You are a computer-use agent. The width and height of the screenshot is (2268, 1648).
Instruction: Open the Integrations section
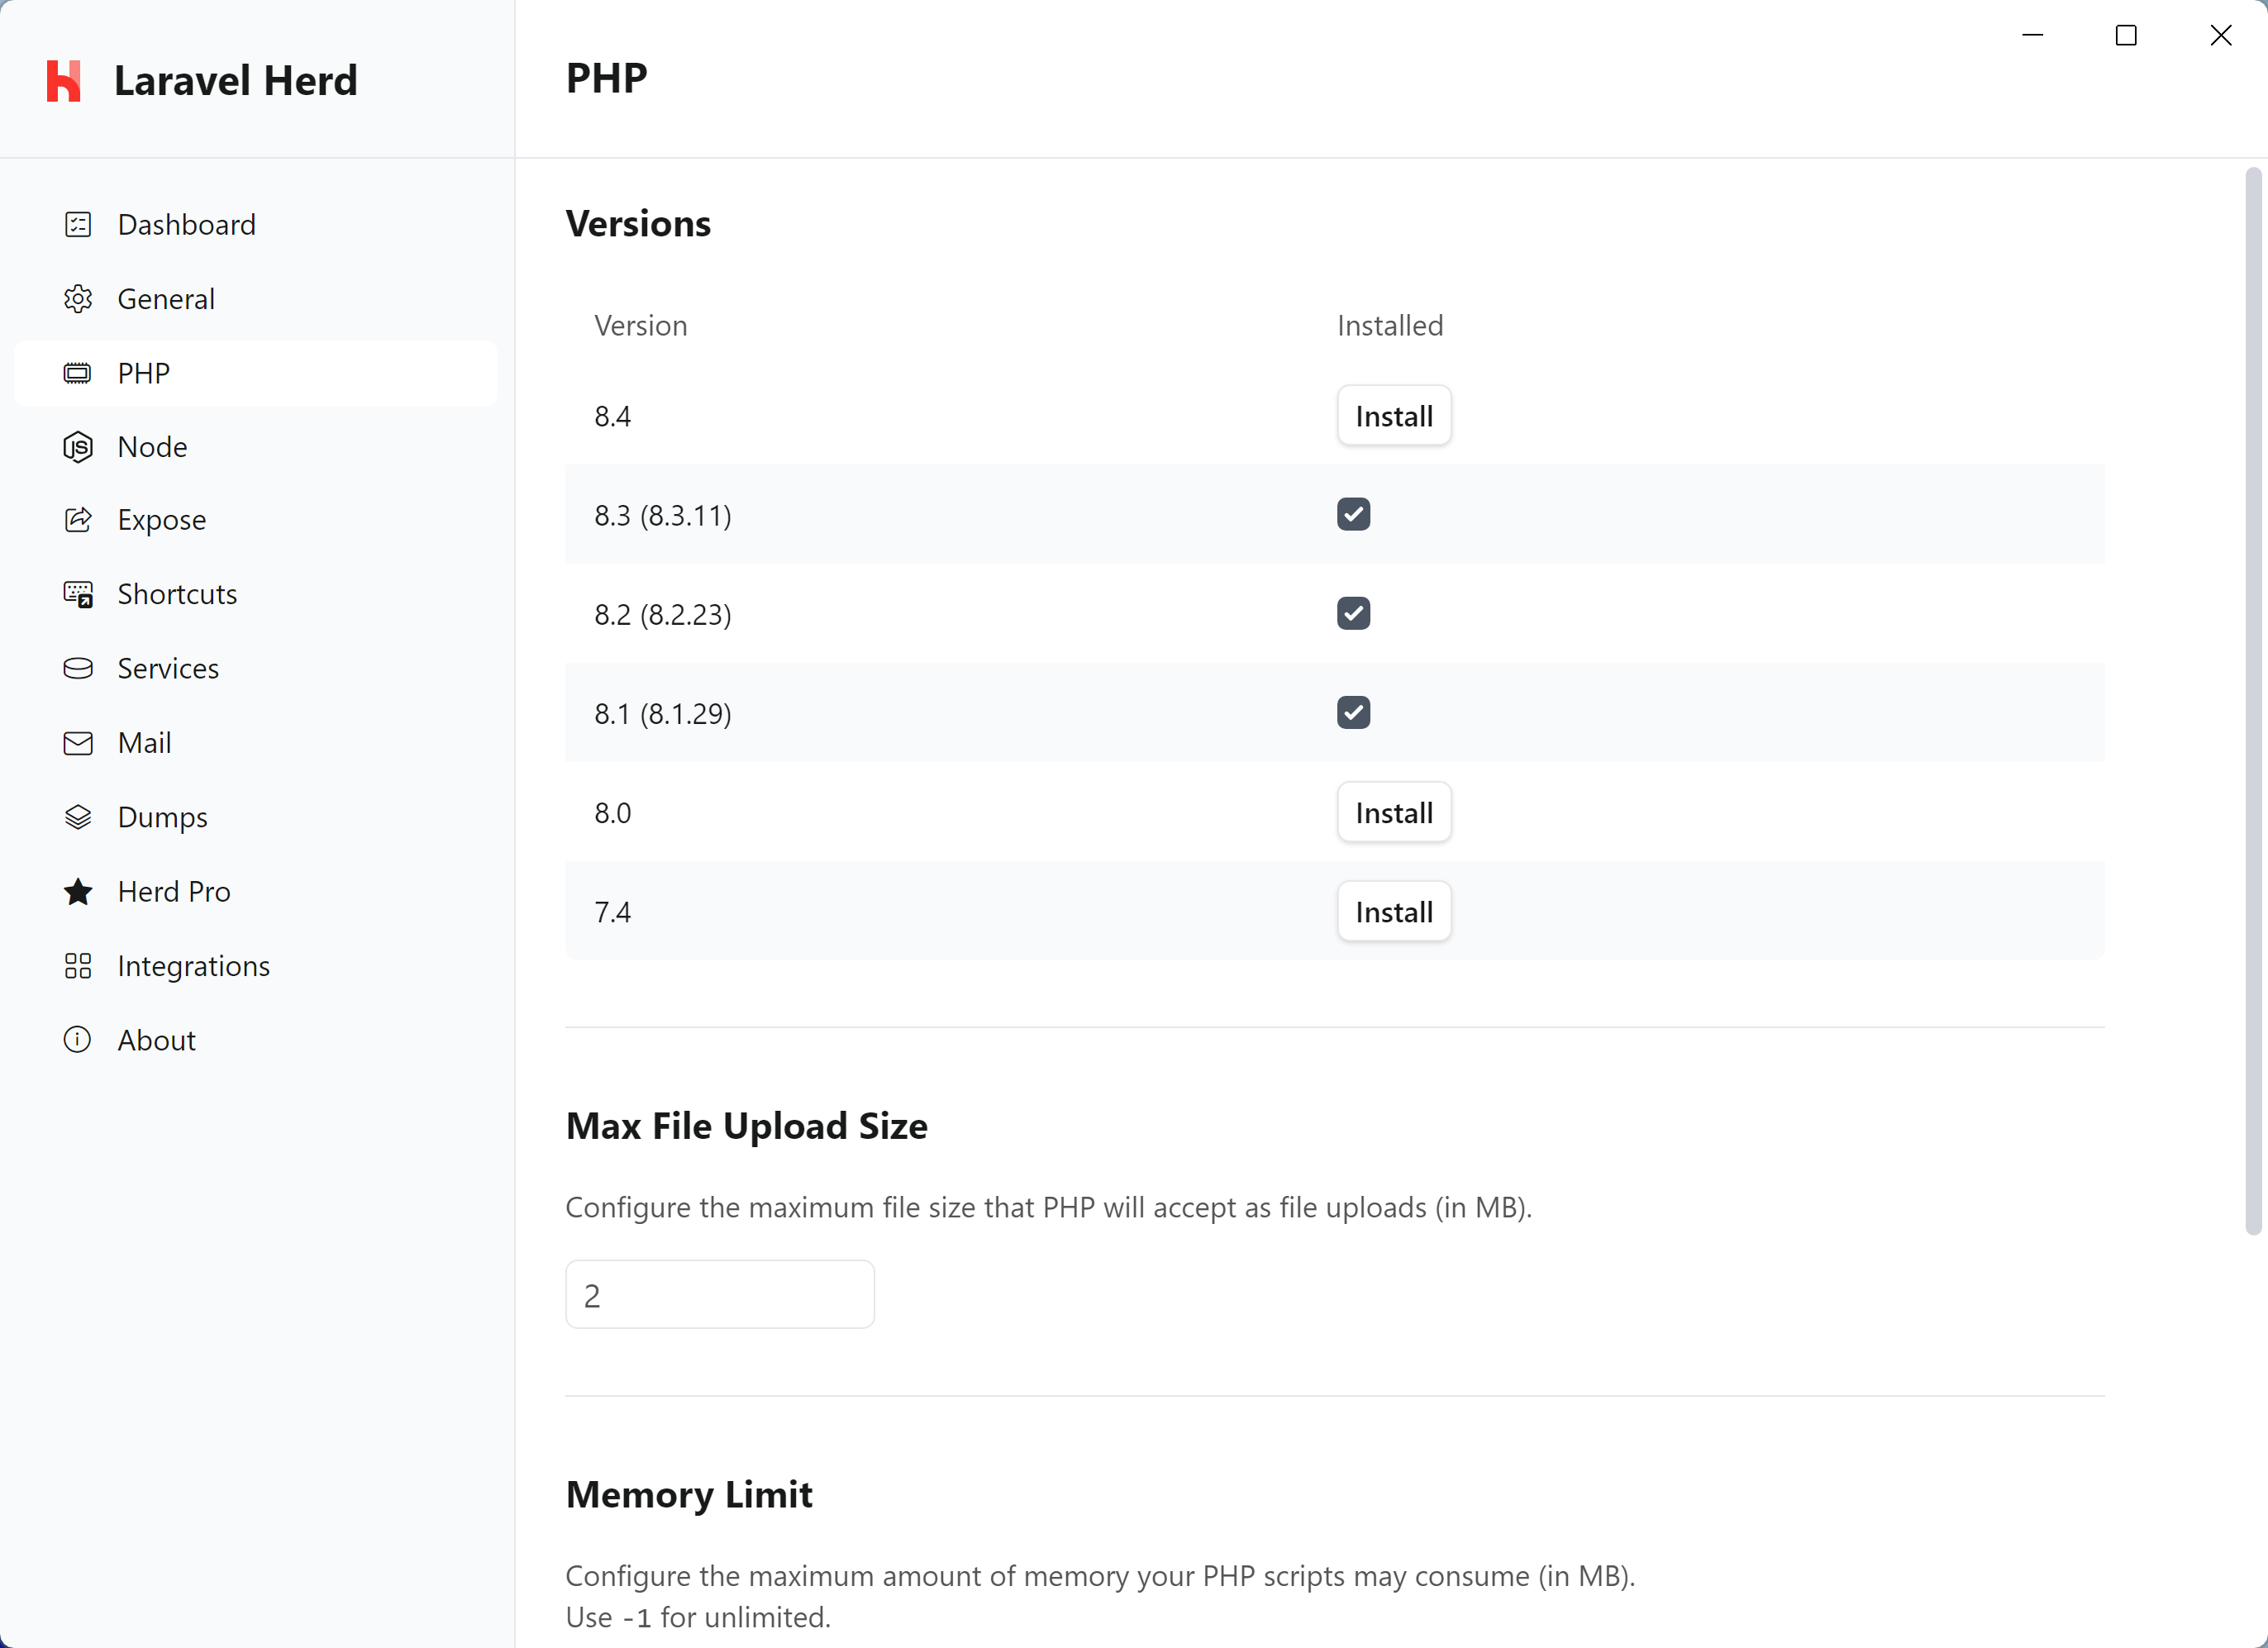coord(193,965)
